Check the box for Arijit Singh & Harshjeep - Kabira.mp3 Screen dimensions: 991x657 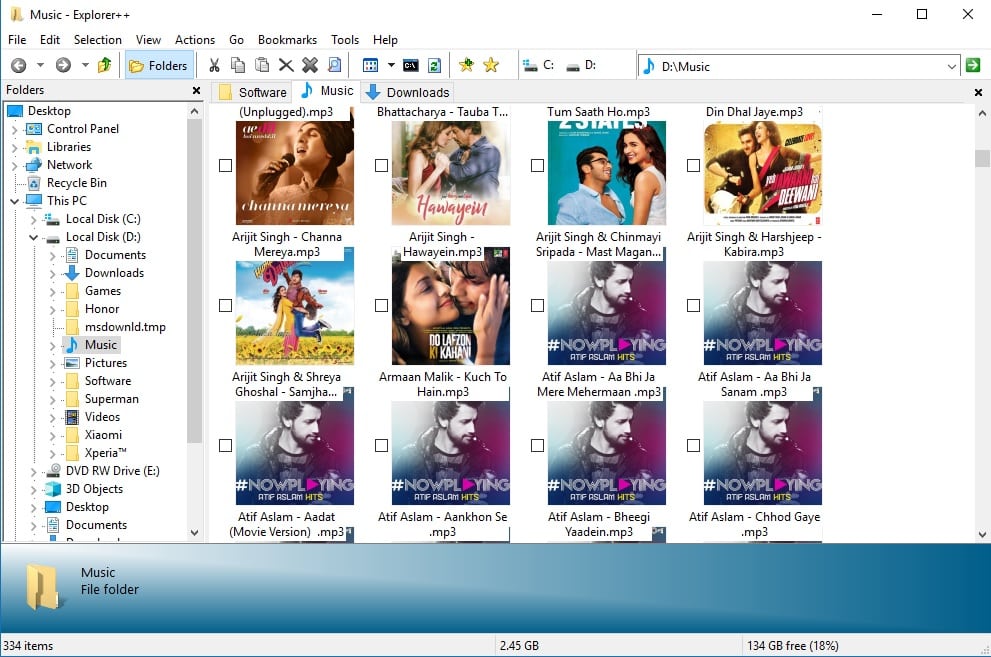(x=693, y=166)
